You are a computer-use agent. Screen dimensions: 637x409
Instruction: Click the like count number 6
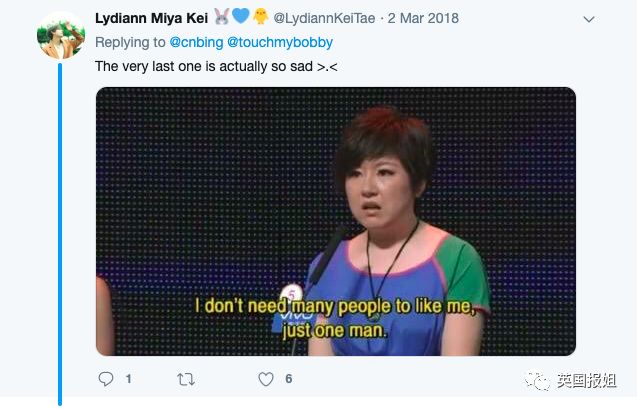click(x=288, y=380)
